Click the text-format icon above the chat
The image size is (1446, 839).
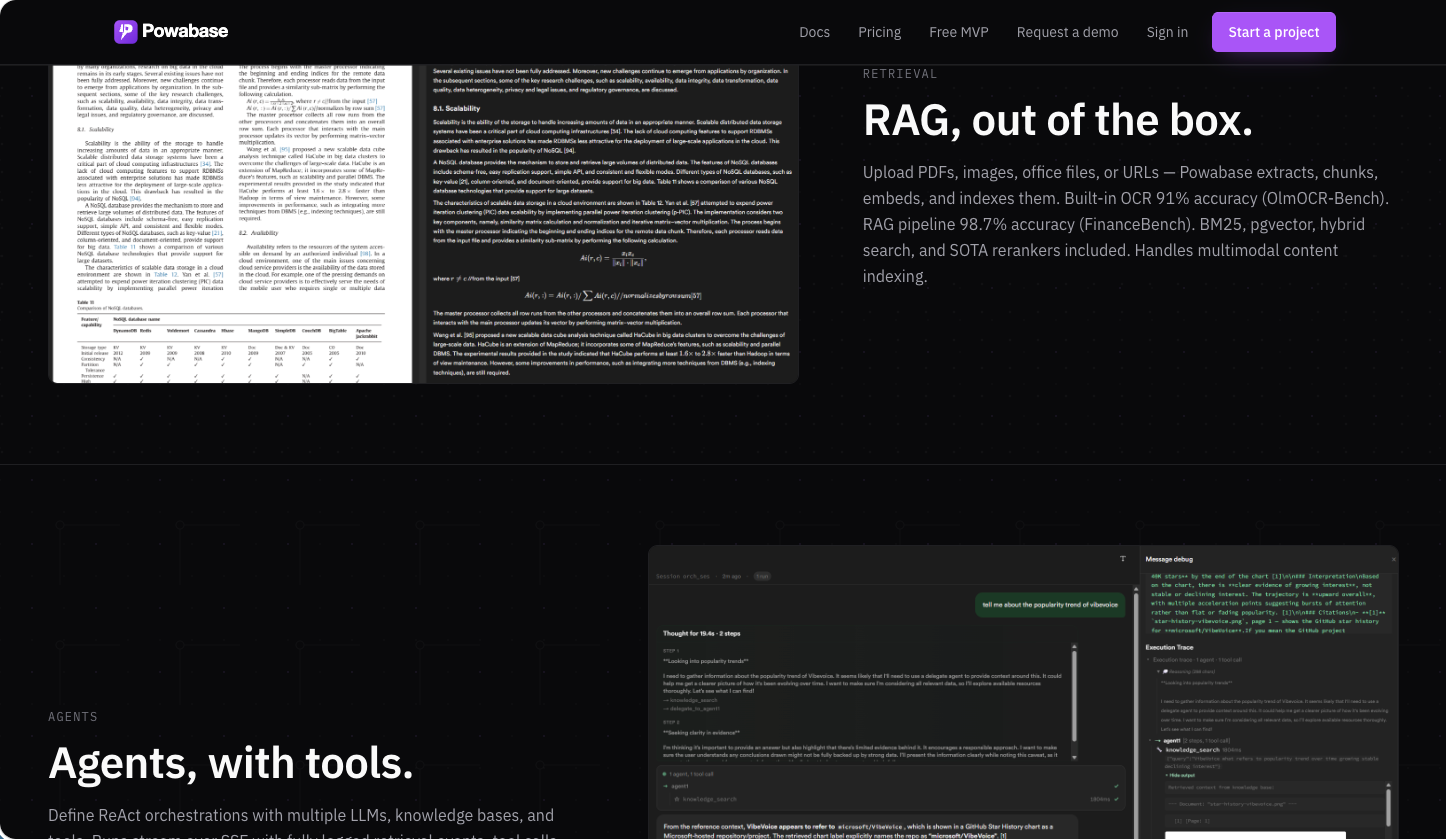click(x=1123, y=559)
